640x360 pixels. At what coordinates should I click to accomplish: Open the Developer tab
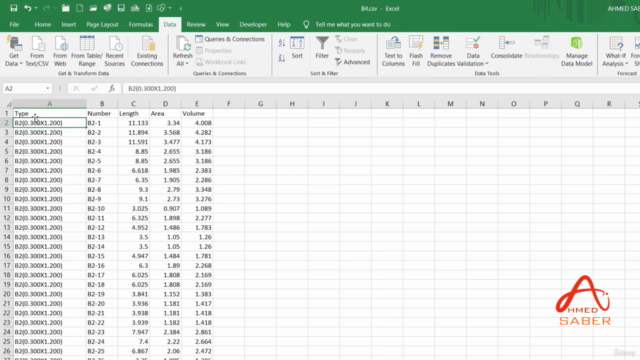253,24
